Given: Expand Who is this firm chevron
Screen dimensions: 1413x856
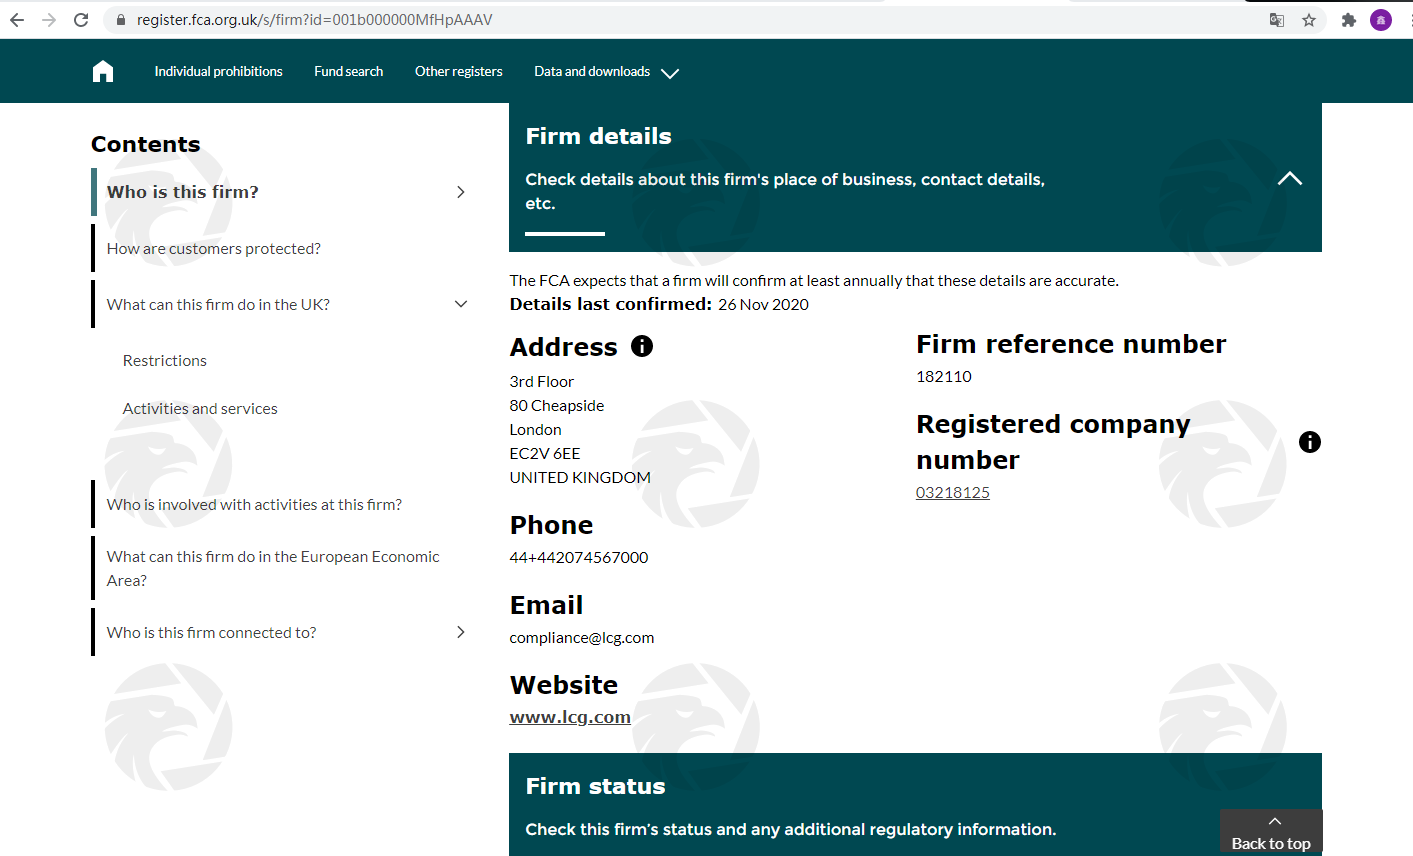Looking at the screenshot, I should coord(461,192).
